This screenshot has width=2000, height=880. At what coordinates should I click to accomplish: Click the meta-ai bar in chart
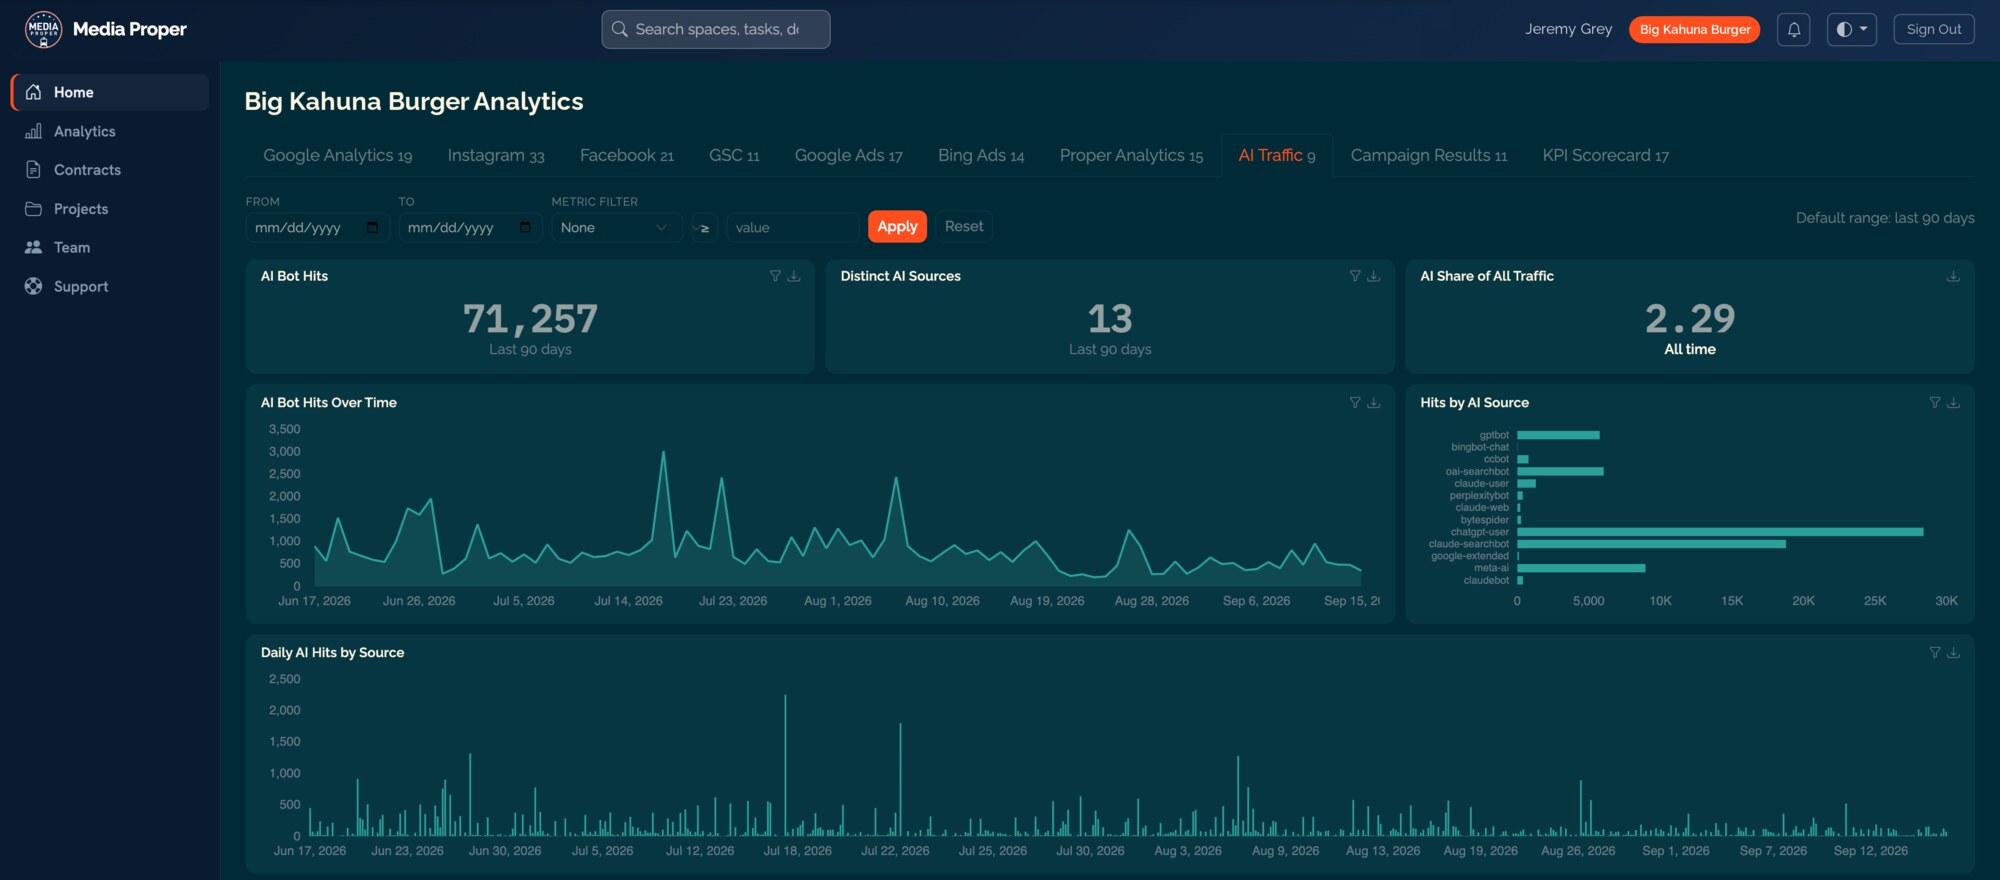[1581, 568]
